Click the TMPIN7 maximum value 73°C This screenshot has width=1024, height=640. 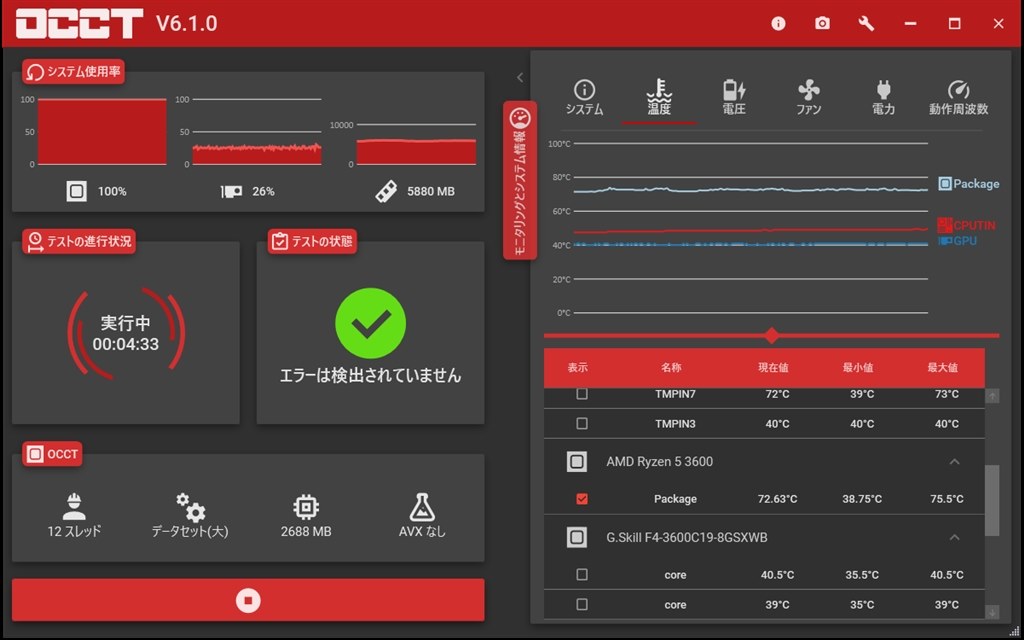coord(947,394)
